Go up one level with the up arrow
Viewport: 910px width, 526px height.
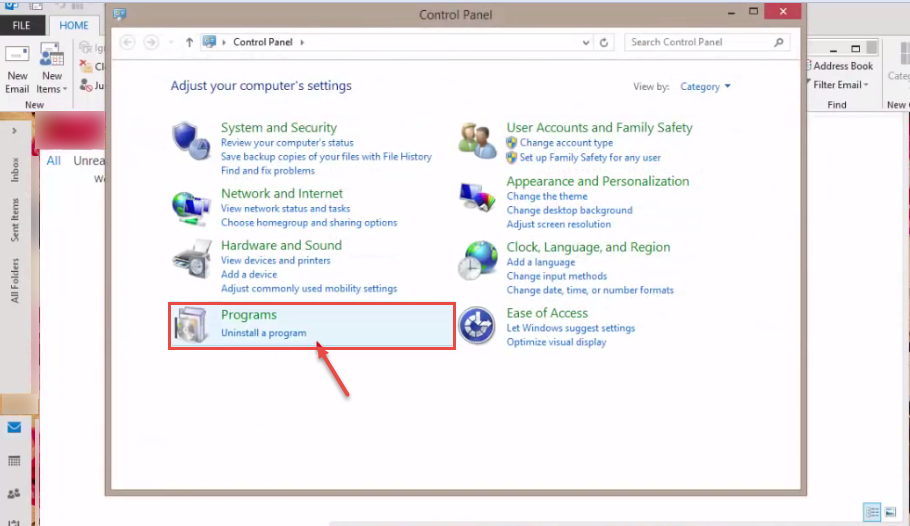(x=189, y=42)
